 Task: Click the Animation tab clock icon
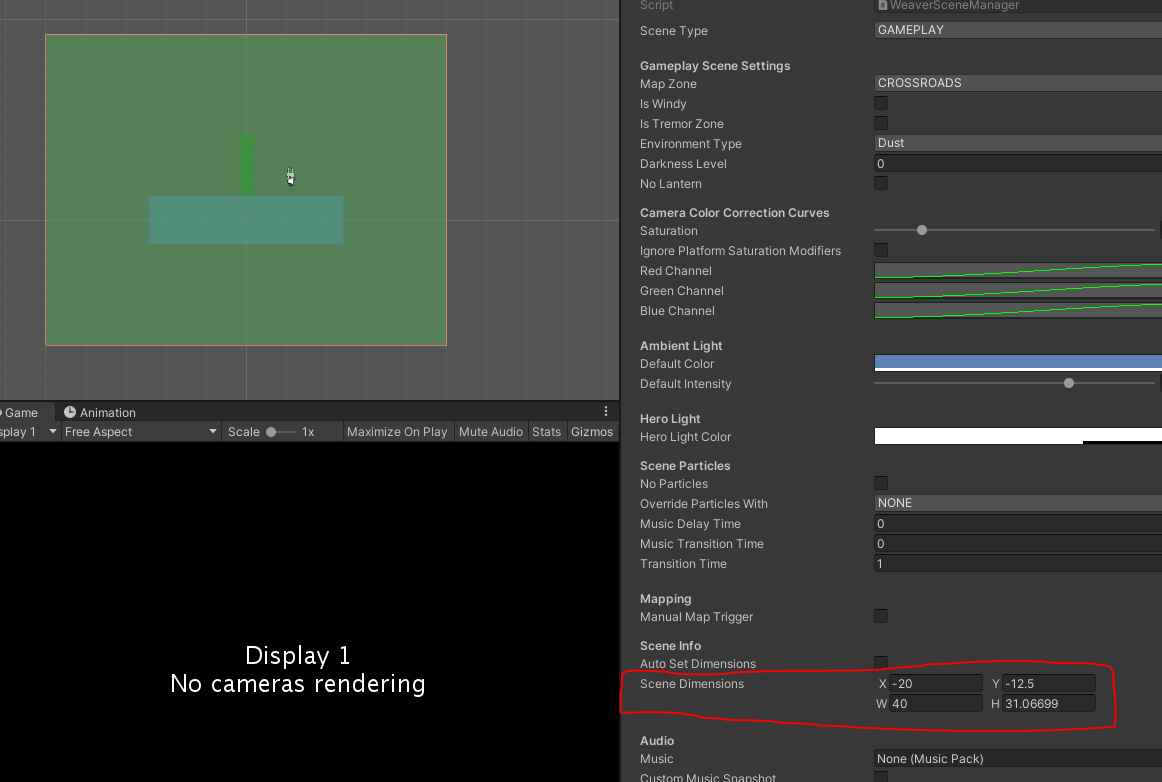tap(70, 411)
